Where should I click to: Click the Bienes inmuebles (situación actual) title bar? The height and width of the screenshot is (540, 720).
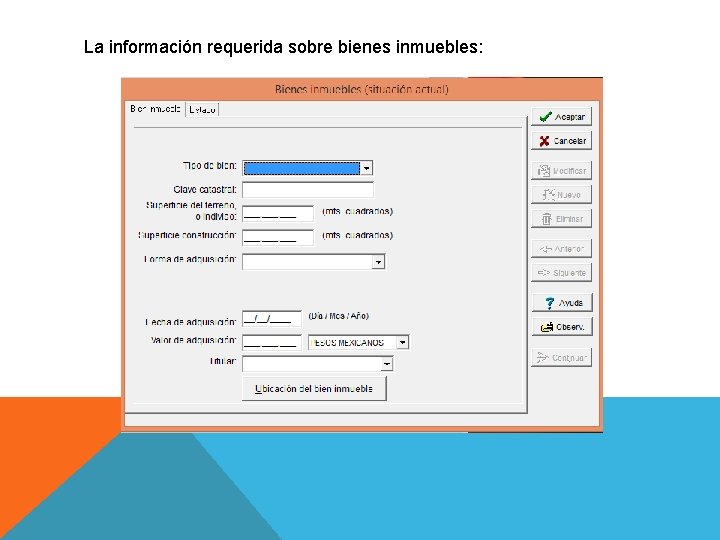[362, 89]
